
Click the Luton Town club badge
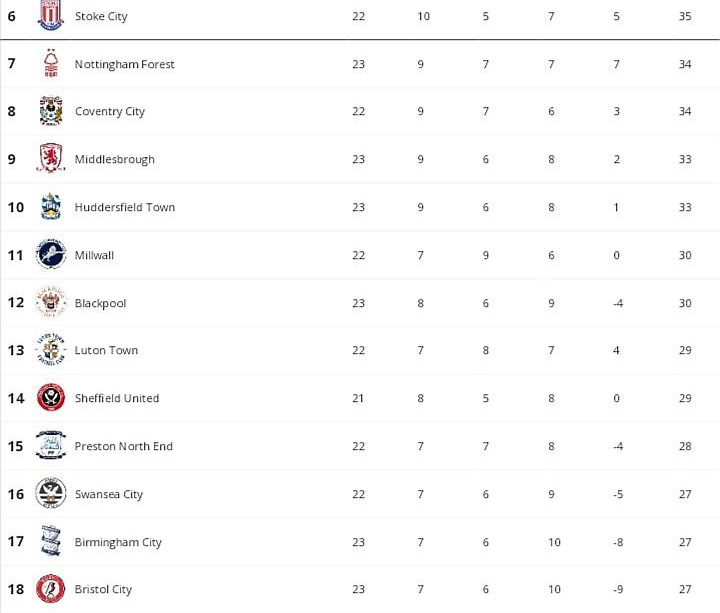click(x=50, y=350)
